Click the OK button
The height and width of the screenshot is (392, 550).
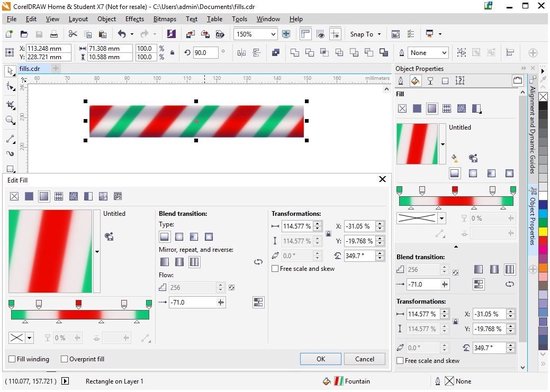(x=321, y=359)
